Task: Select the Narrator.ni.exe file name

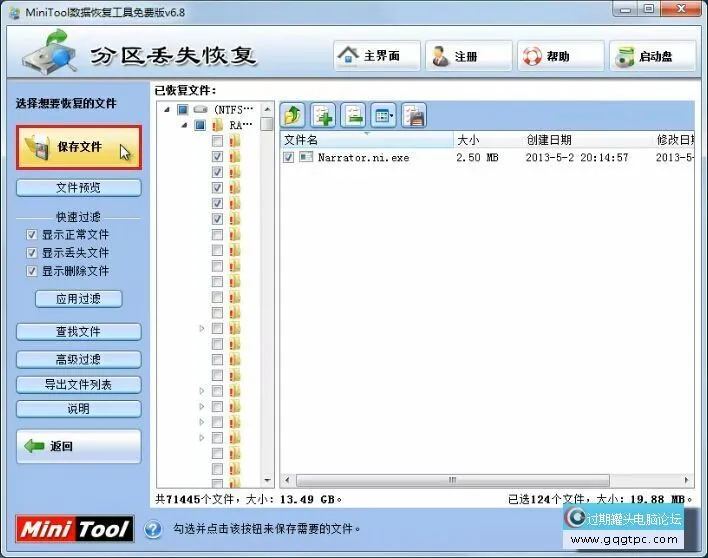Action: tap(363, 158)
